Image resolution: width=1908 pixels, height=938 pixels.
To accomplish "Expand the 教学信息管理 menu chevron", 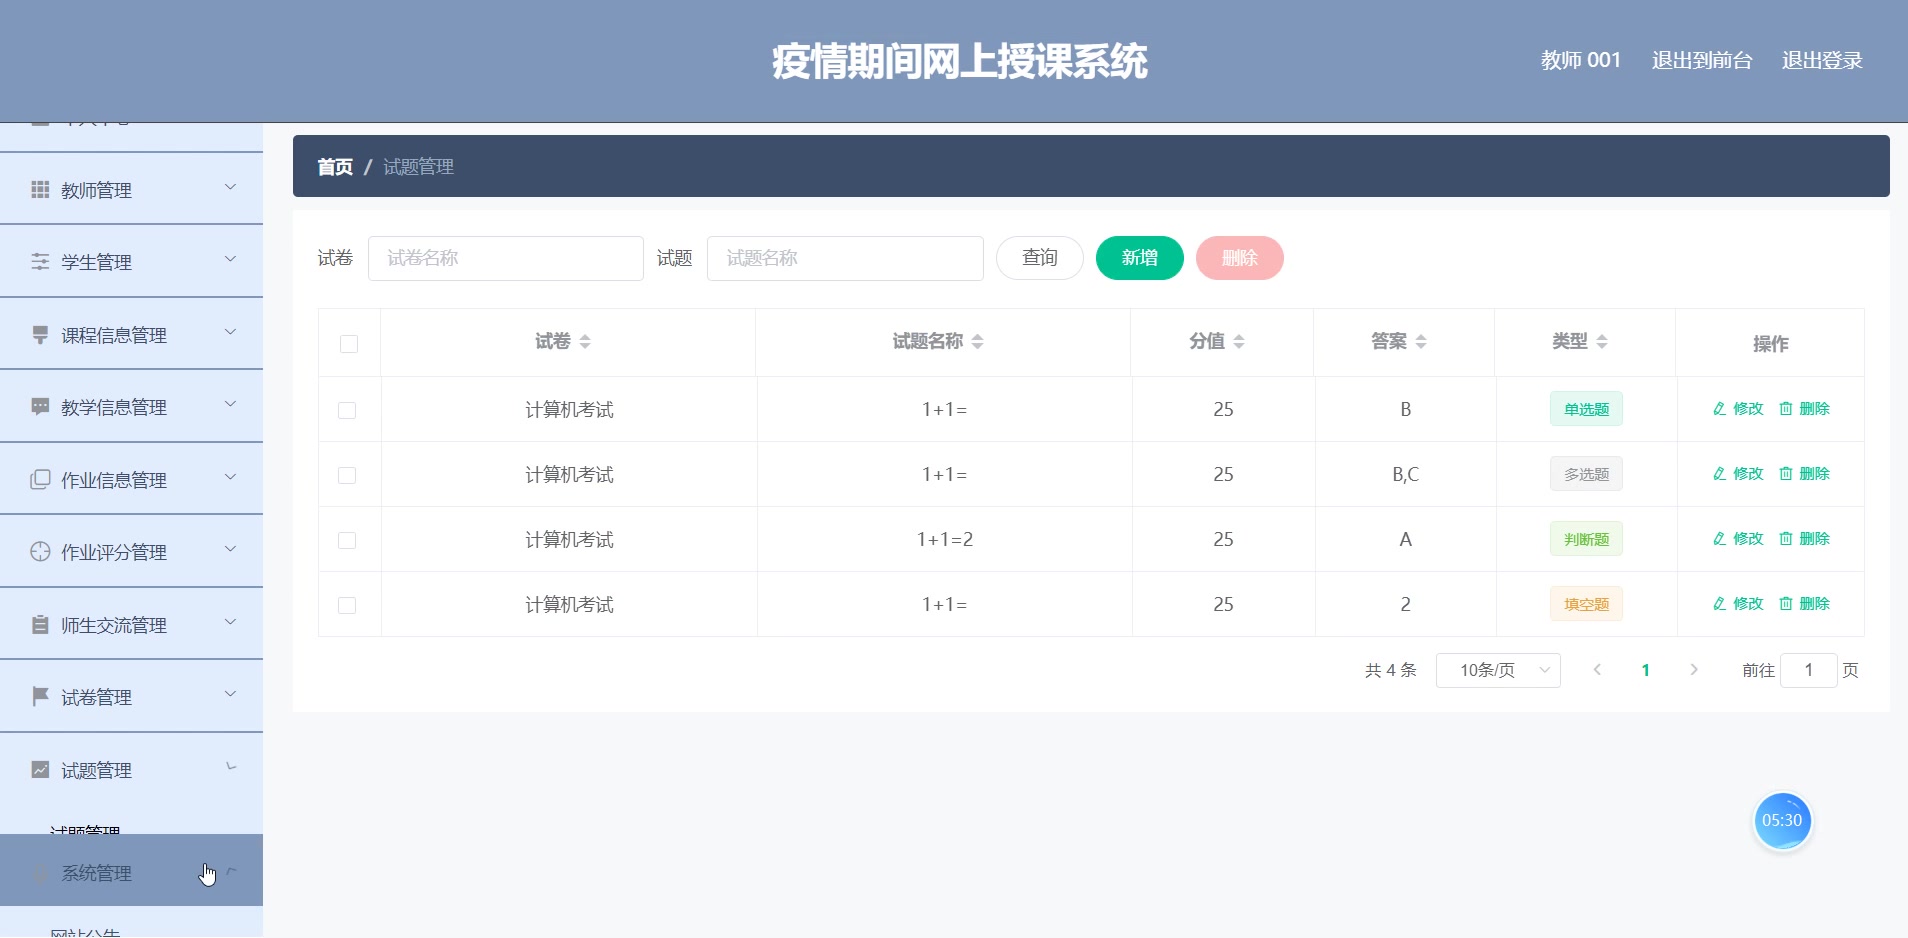I will (230, 404).
